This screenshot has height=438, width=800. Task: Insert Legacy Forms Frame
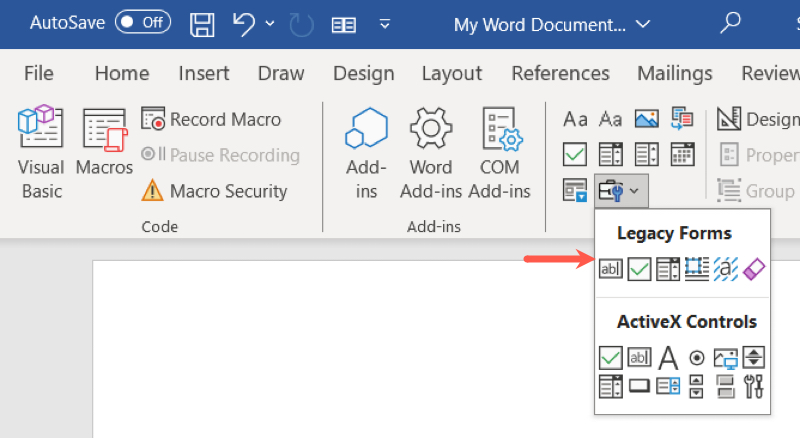(697, 269)
